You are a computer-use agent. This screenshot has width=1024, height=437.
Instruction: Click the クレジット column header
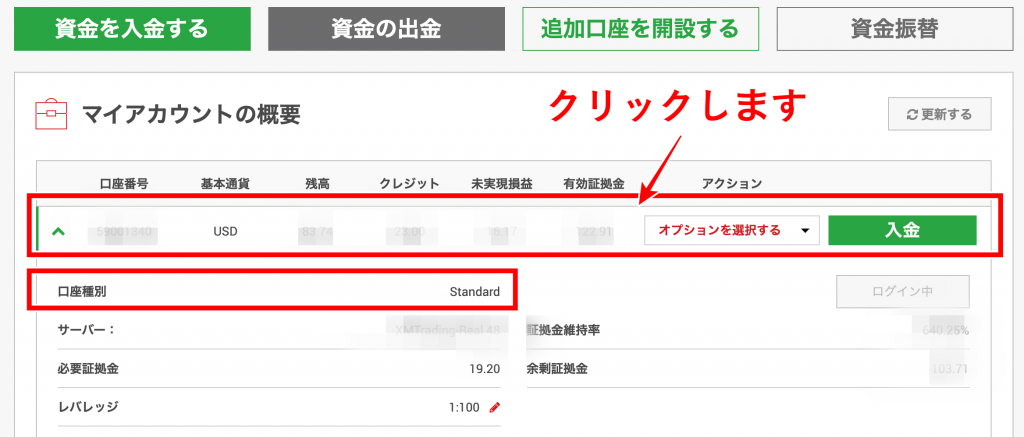tap(409, 183)
